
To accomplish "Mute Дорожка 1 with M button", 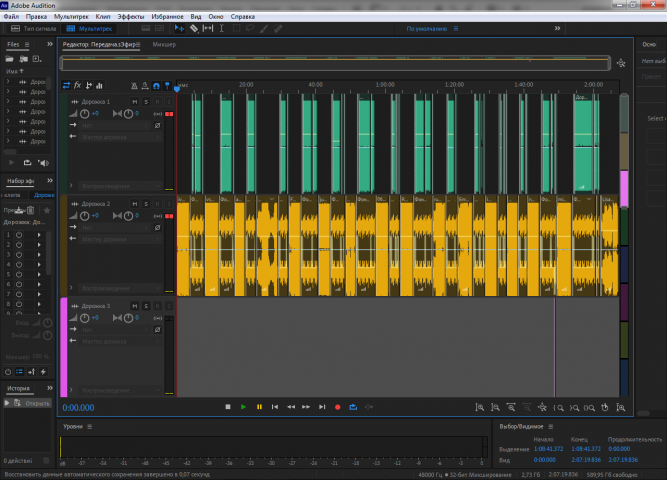I will coord(135,102).
